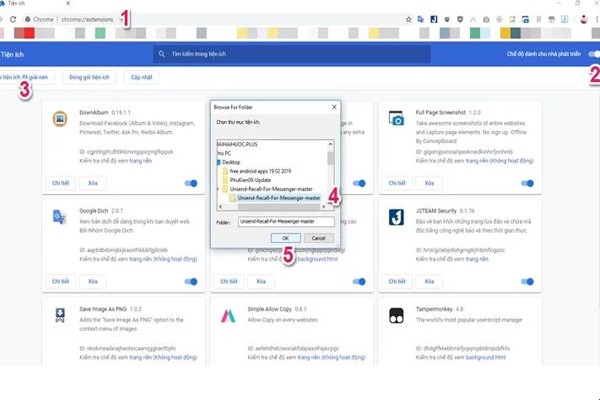This screenshot has height=400, width=600.
Task: Click Xóa to remove J2TEAM Security
Action: (x=429, y=282)
